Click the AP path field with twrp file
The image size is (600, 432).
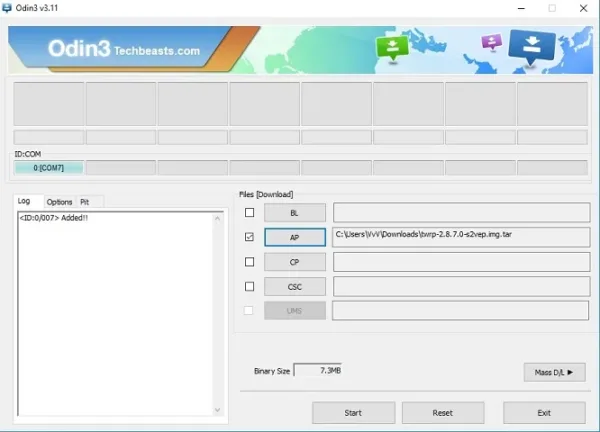(461, 237)
